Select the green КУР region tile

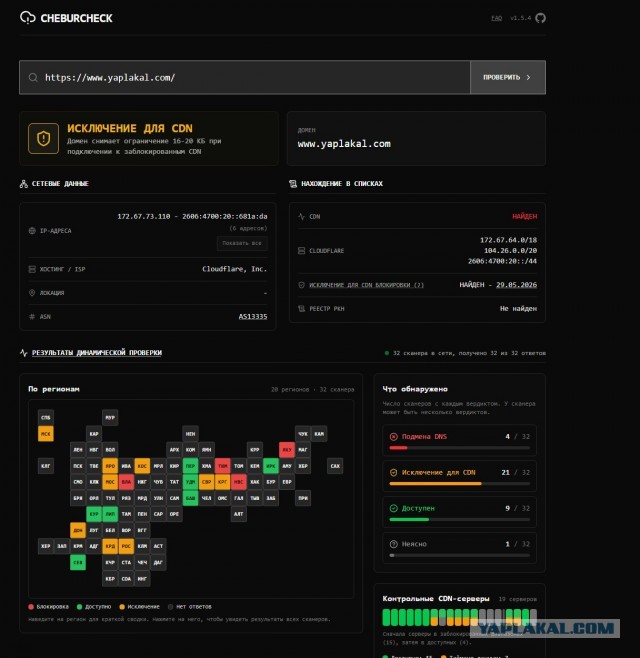pos(94,514)
